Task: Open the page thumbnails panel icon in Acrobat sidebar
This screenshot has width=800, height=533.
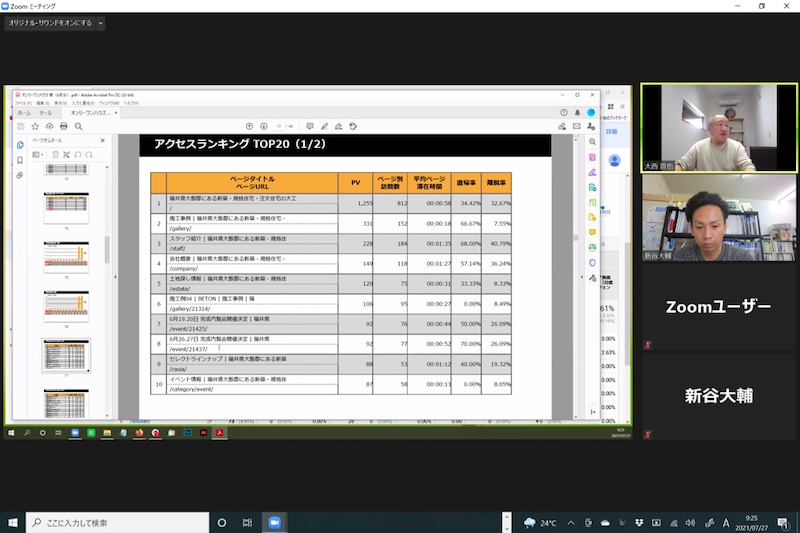Action: (20, 145)
